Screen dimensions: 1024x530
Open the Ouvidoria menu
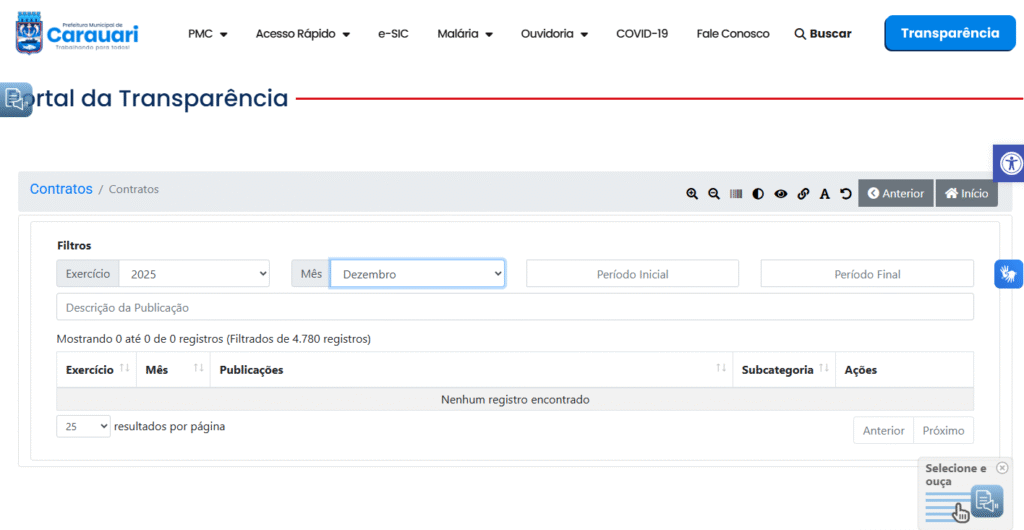(554, 34)
